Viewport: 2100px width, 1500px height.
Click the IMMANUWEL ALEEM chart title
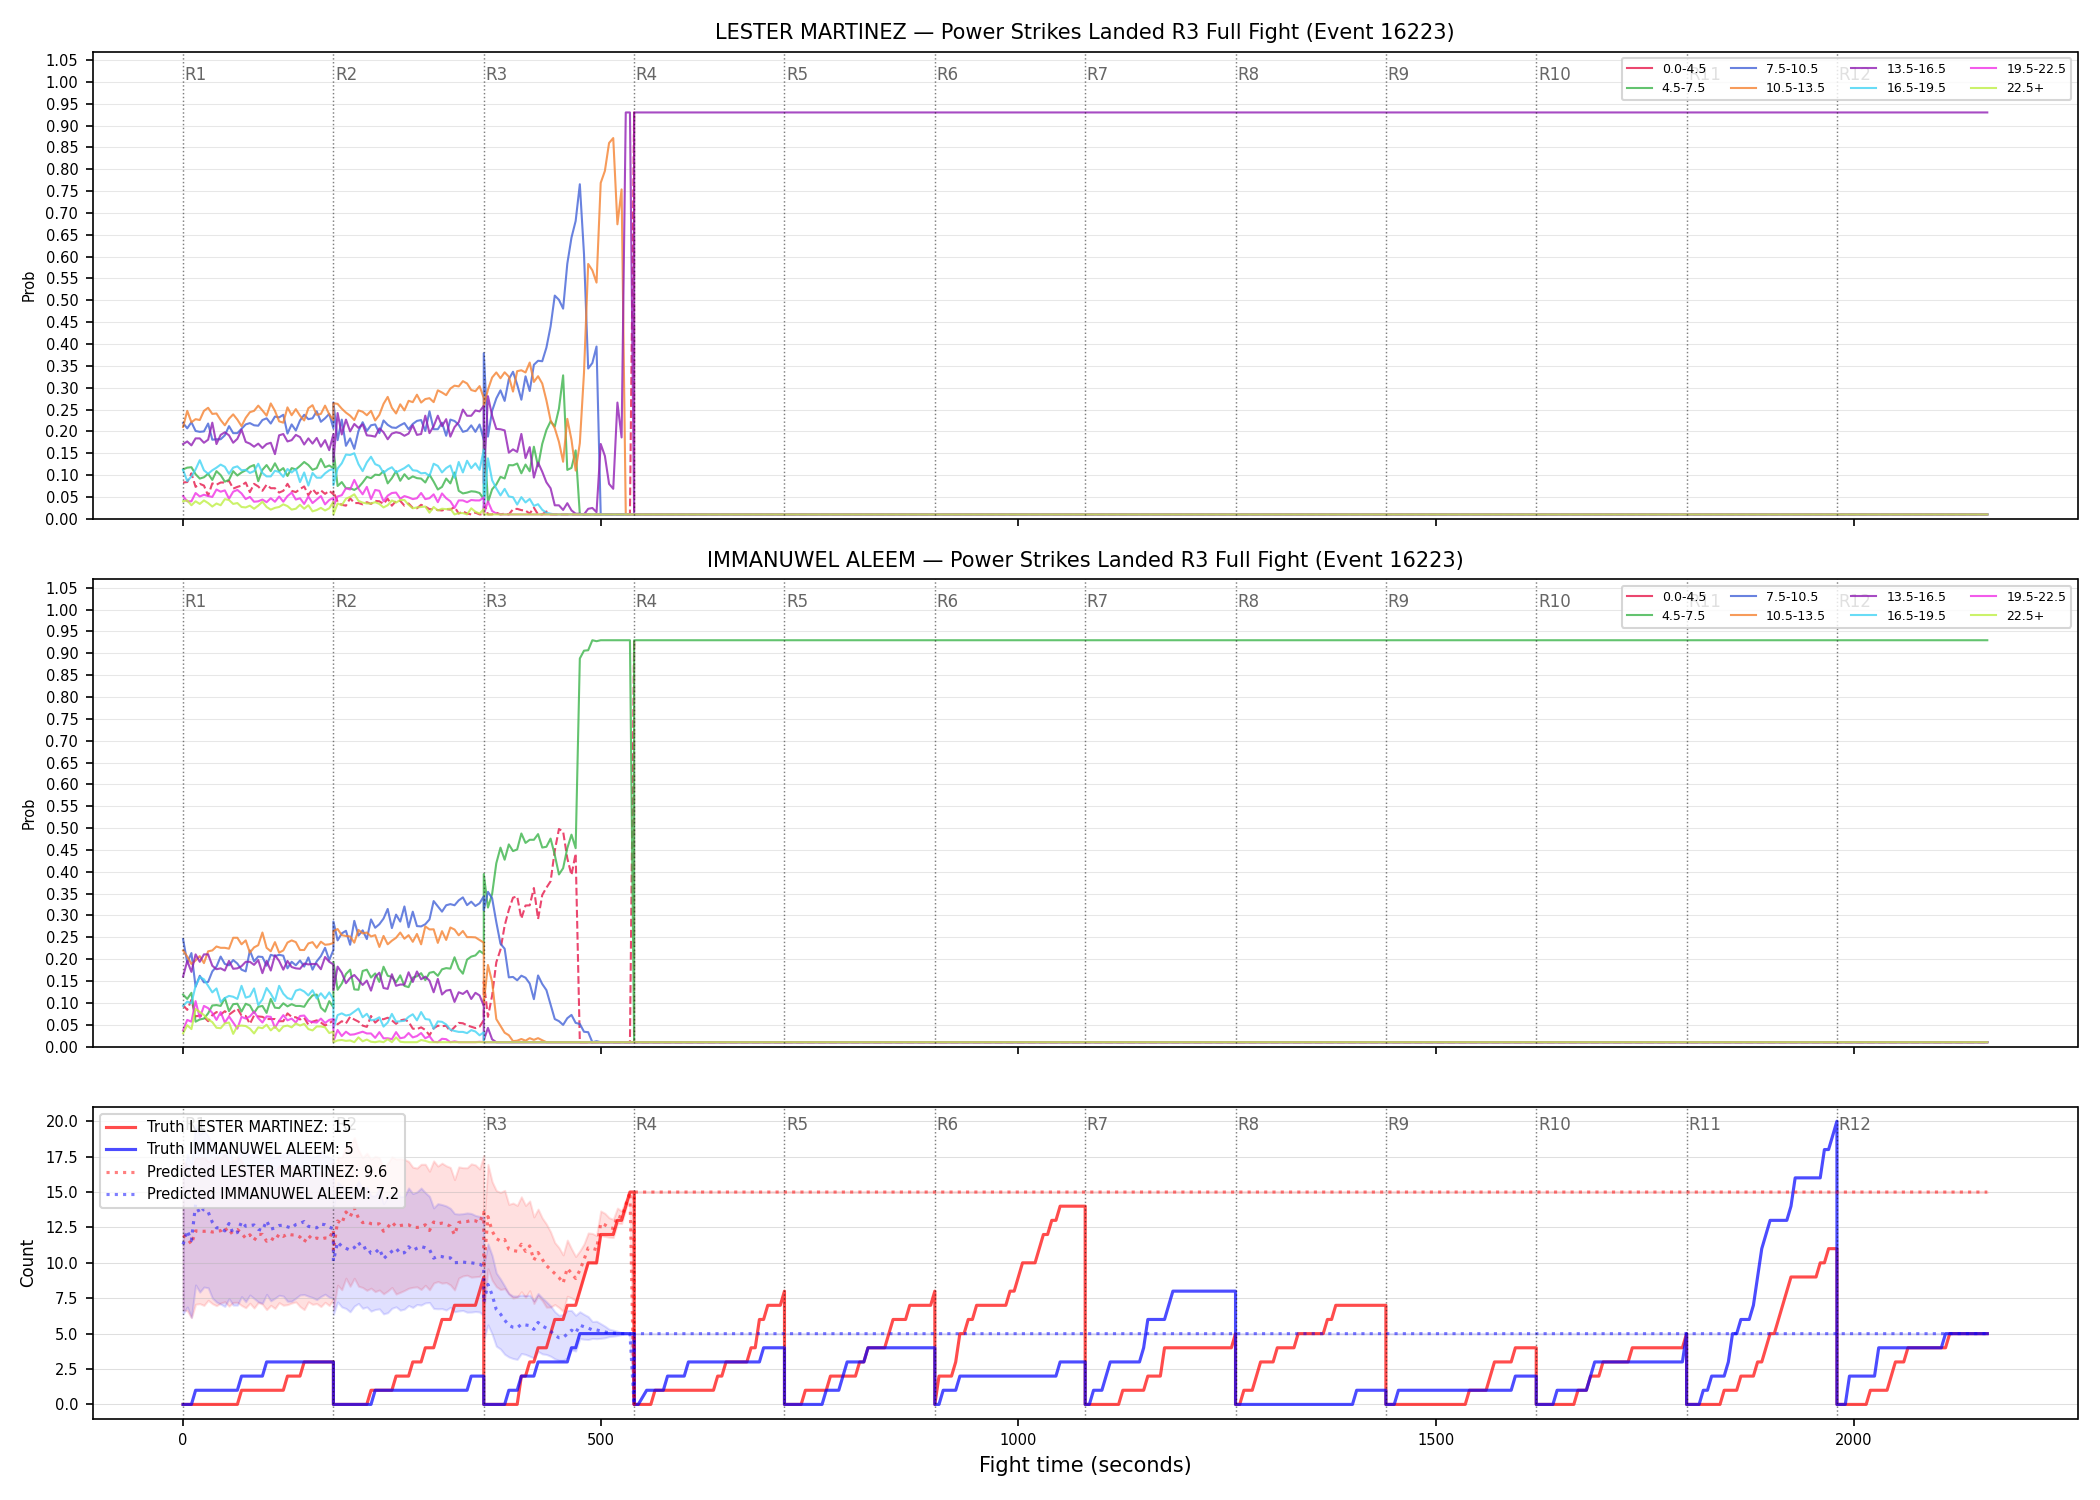coord(1084,560)
